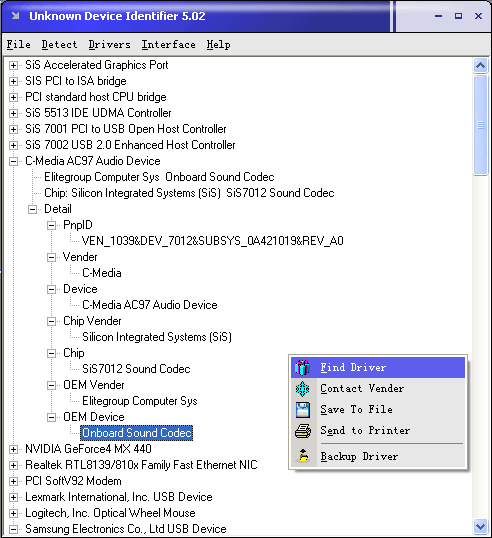This screenshot has width=492, height=538.
Task: Click the Contact Vender snowflake icon
Action: pyautogui.click(x=302, y=389)
